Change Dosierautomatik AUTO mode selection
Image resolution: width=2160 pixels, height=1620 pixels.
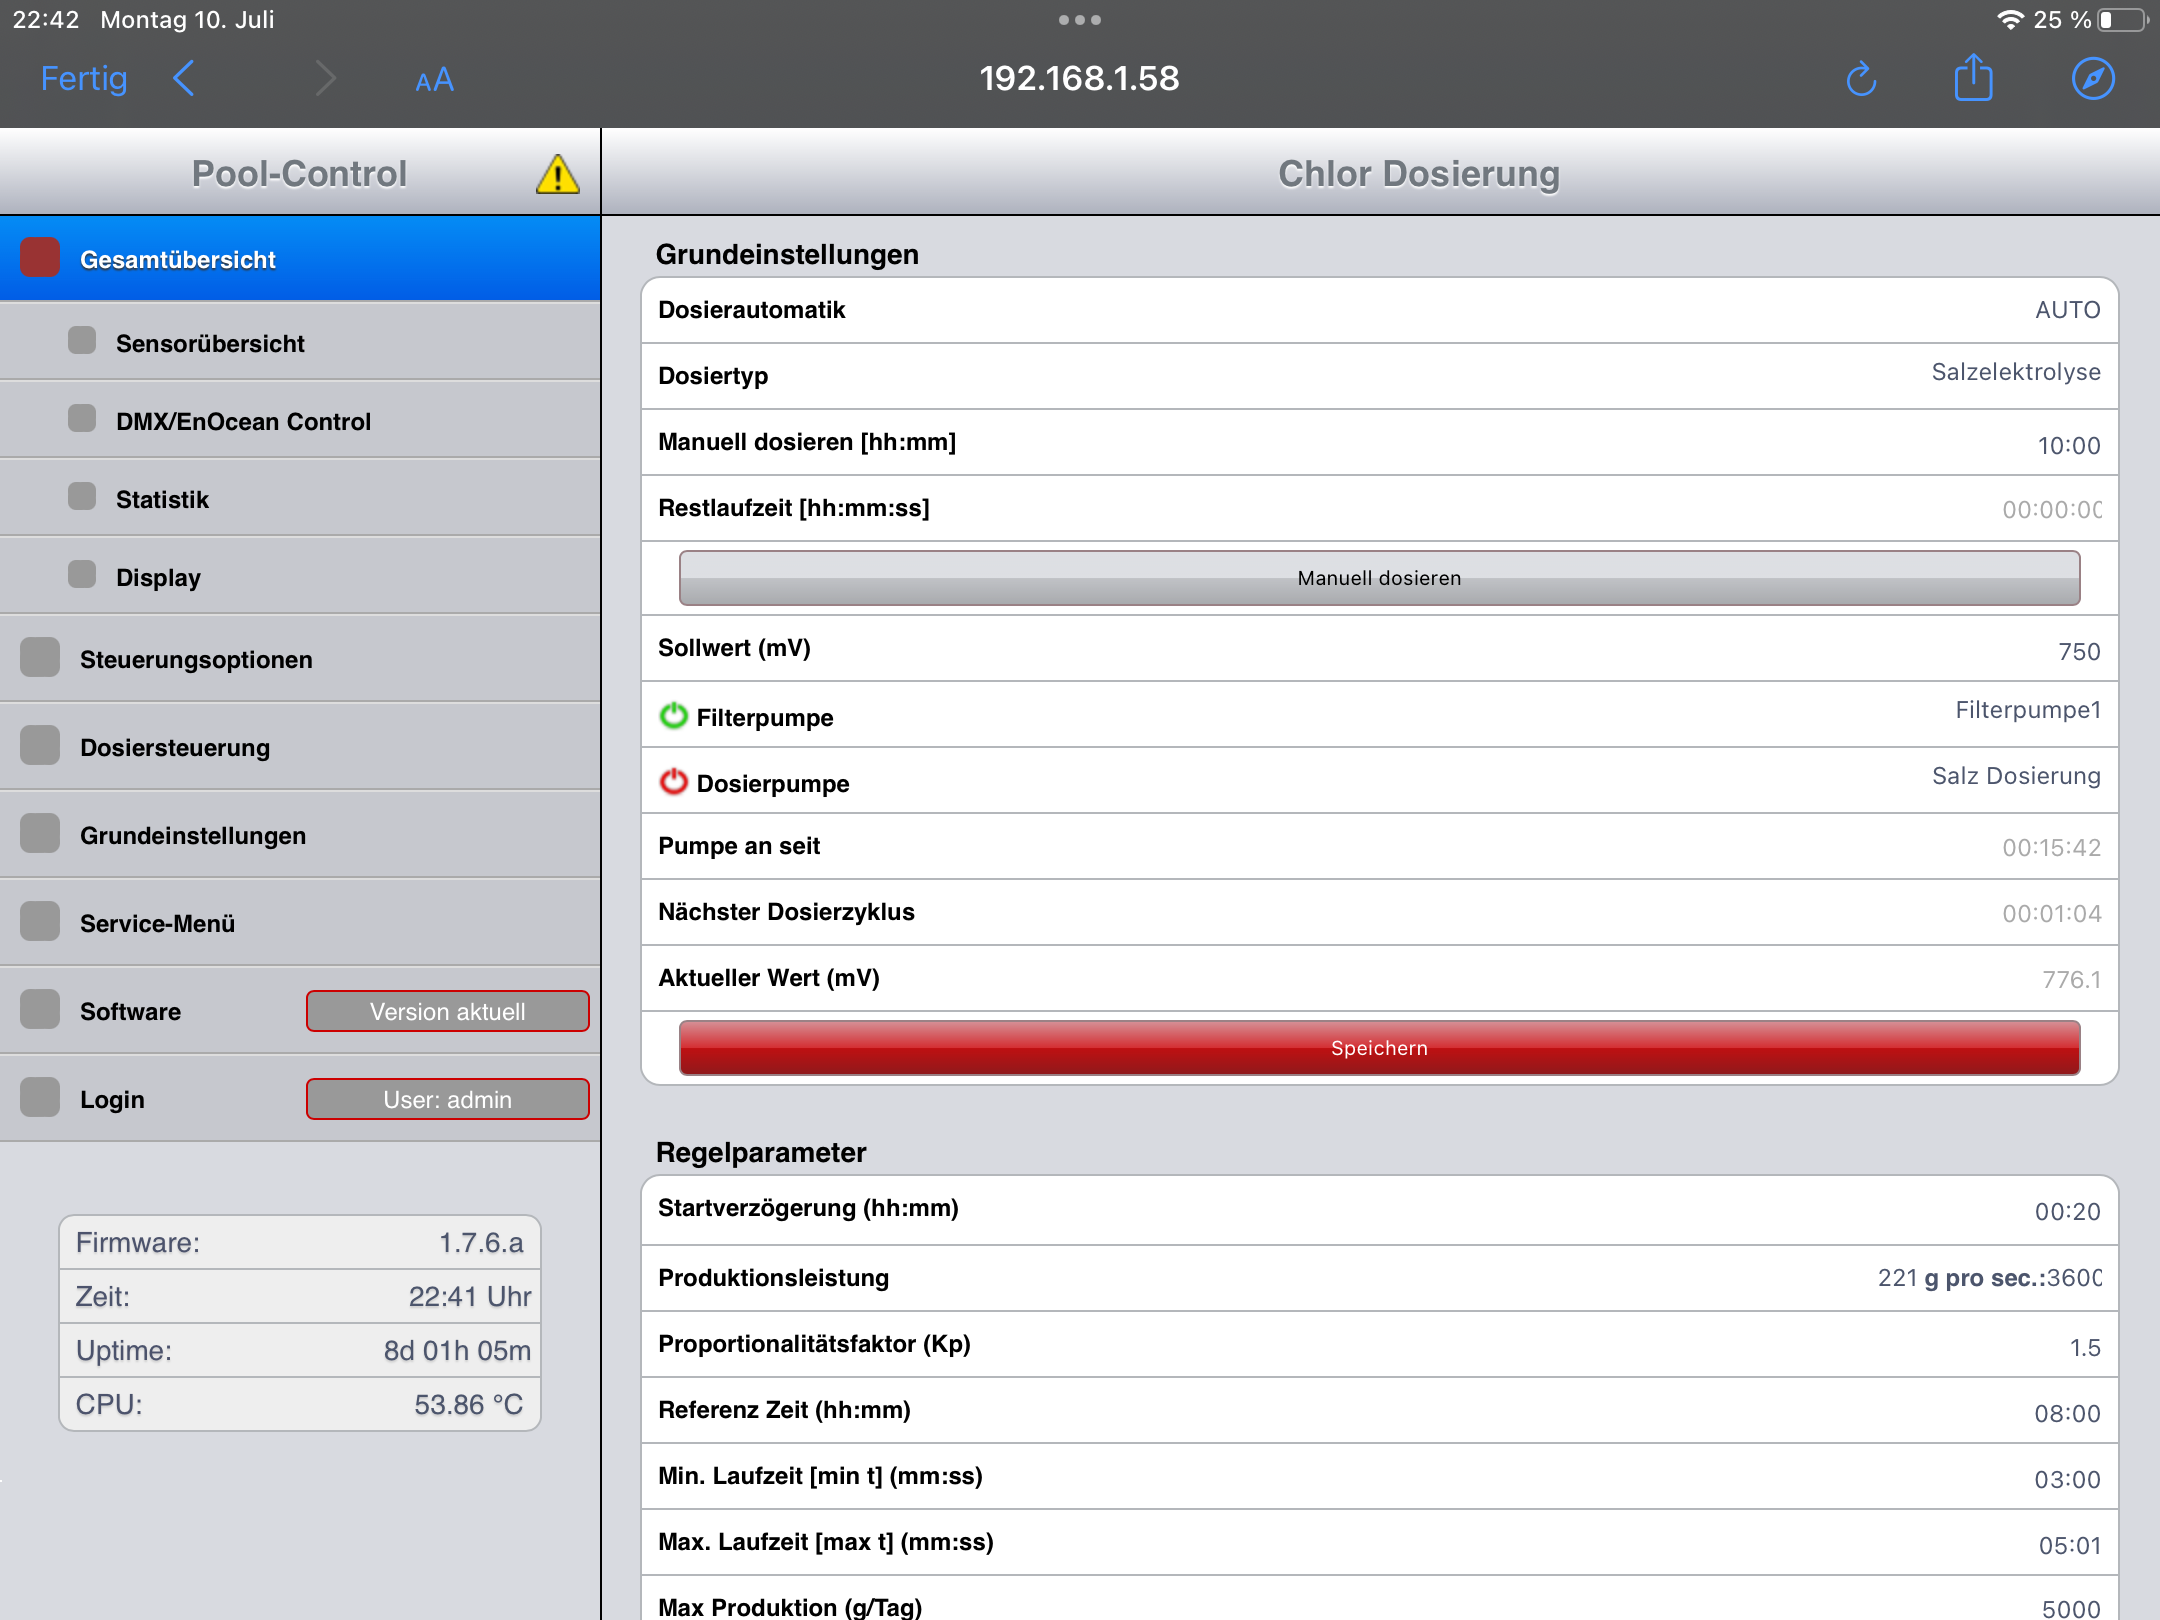(2068, 310)
